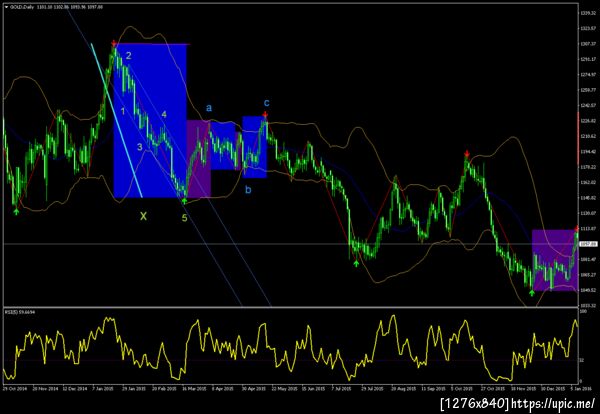Select the wave label 2 text
Screen dimensions: 600x414
(129, 56)
